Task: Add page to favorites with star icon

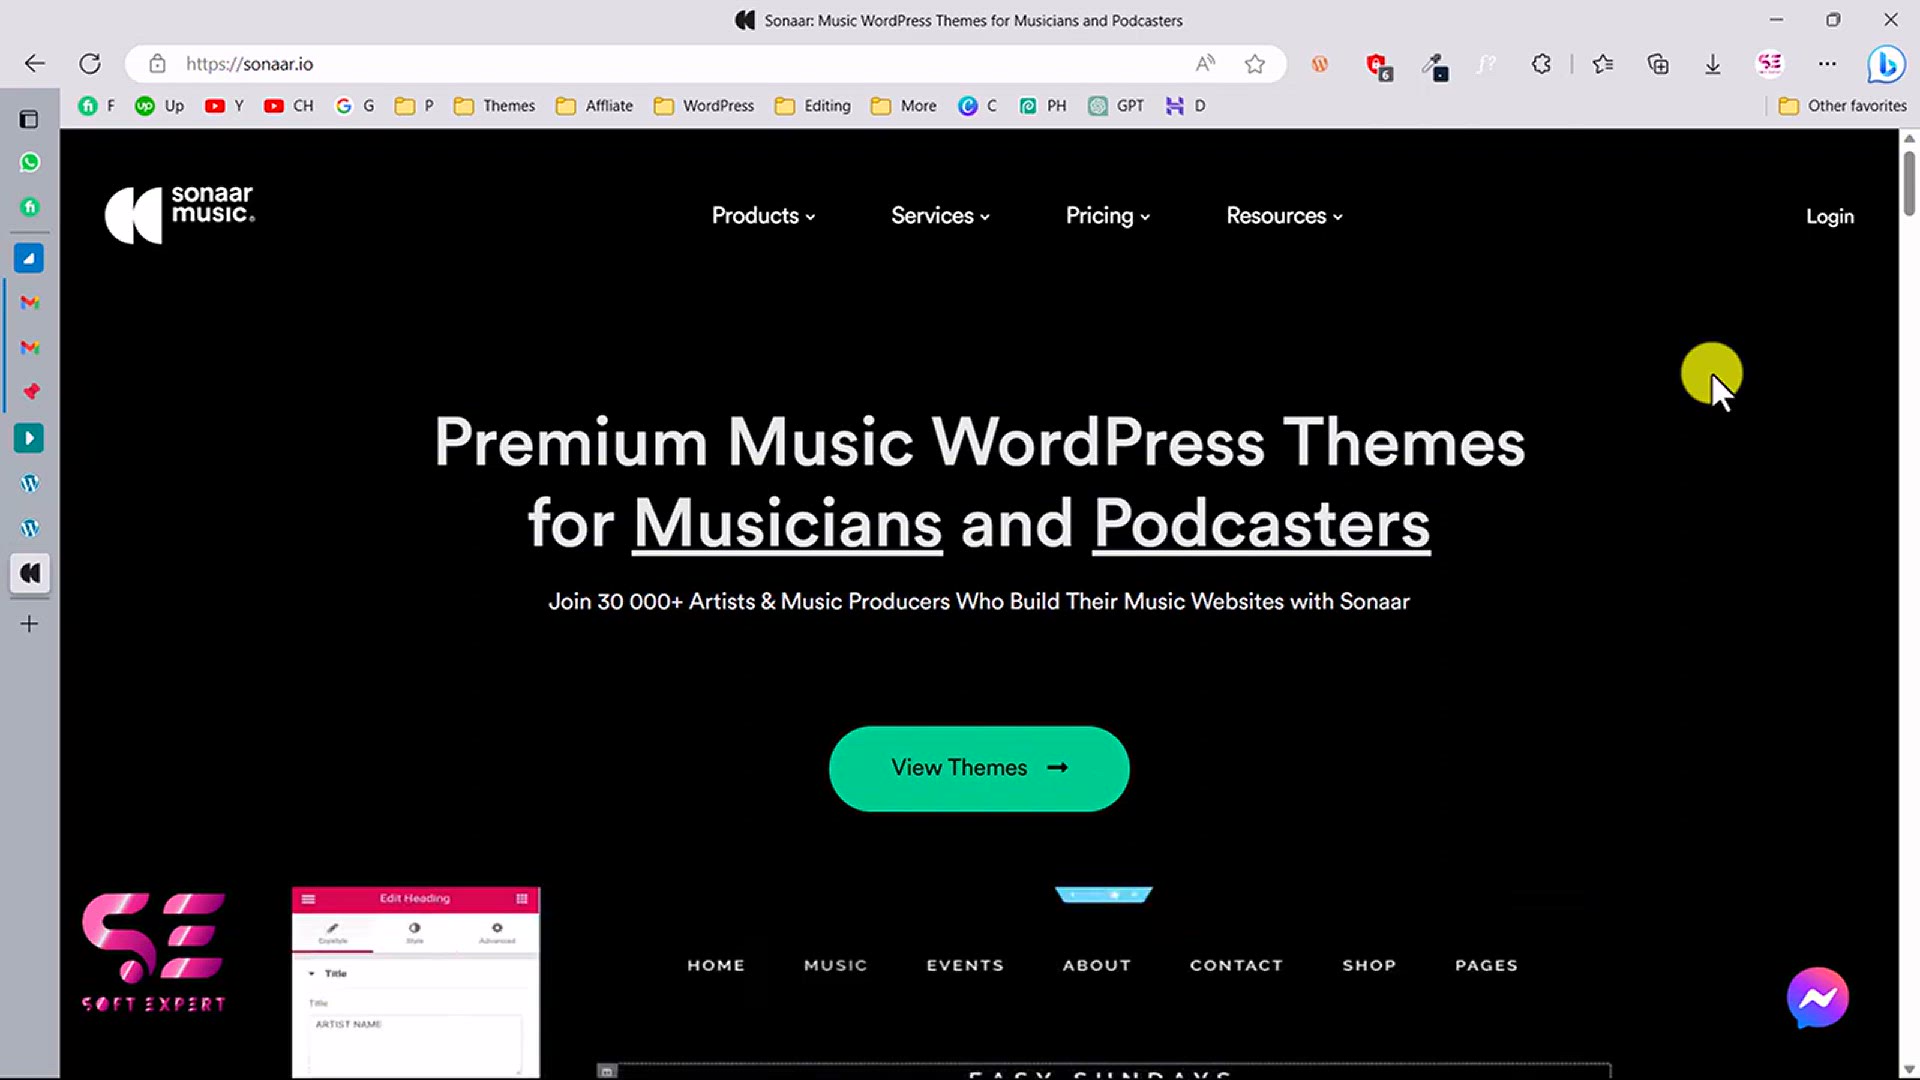Action: coord(1255,64)
